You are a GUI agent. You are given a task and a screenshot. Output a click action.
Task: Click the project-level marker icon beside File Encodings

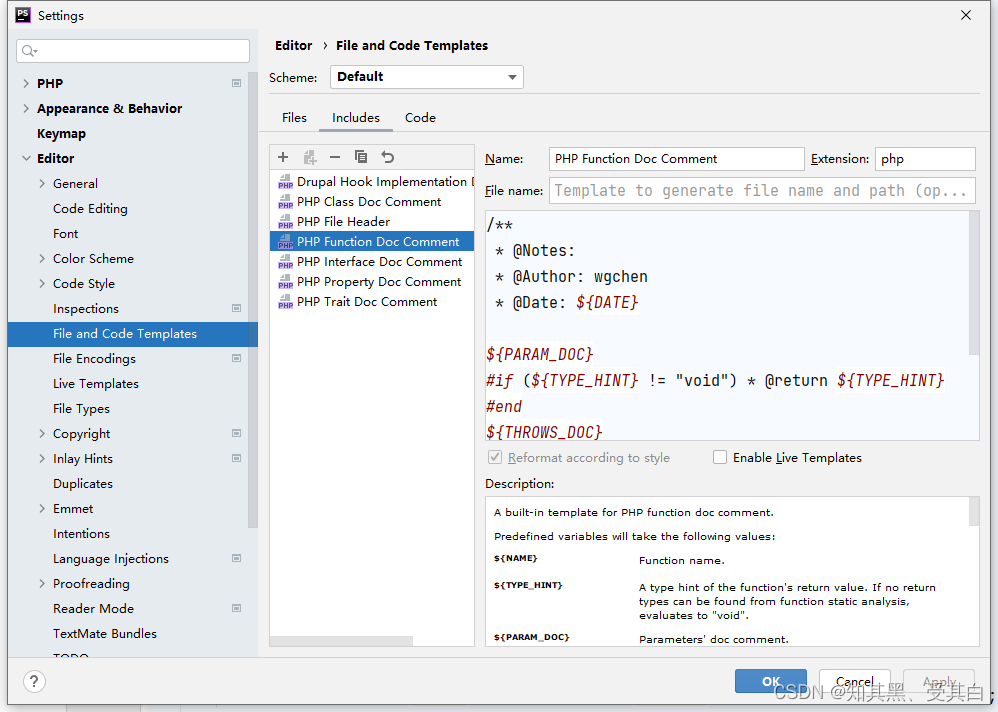(236, 358)
